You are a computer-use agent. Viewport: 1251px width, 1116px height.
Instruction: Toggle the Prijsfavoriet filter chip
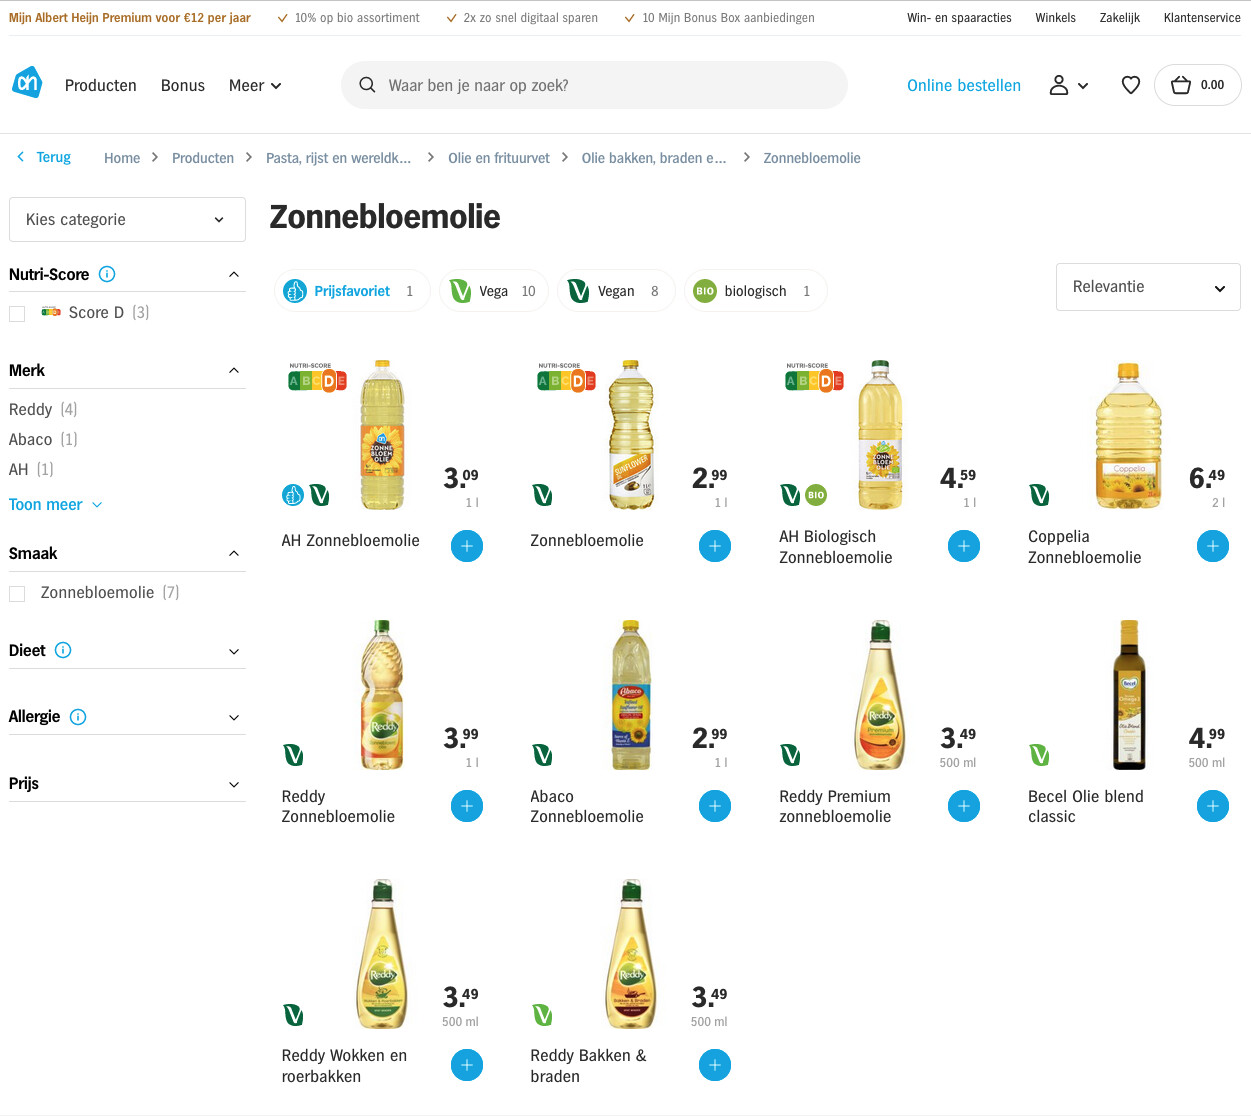point(352,291)
